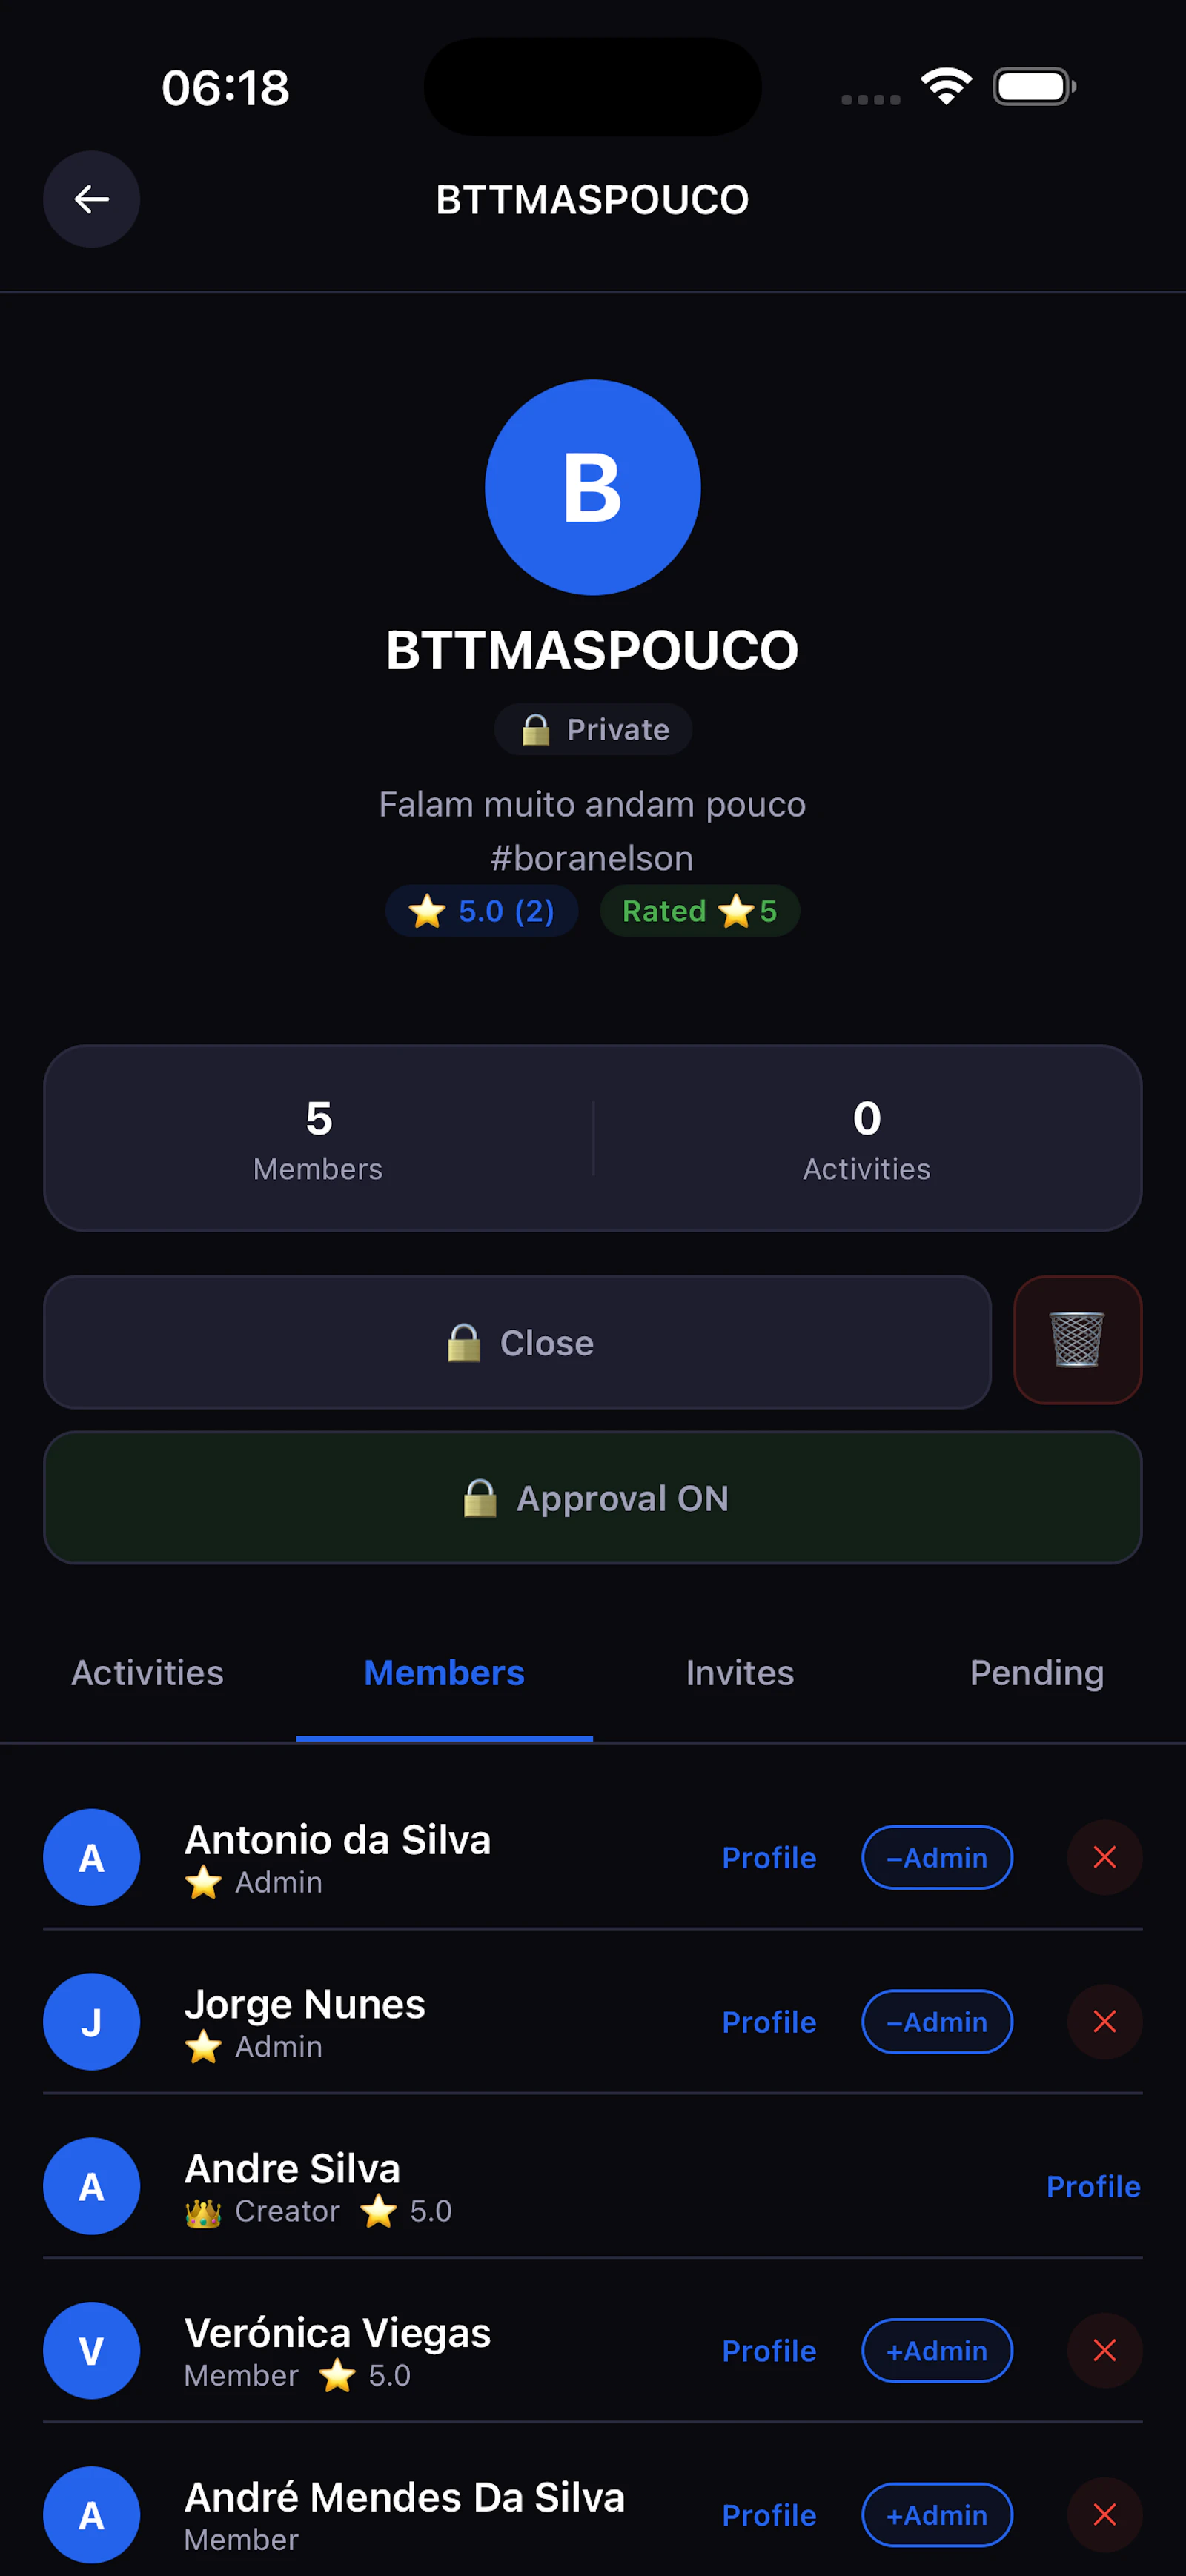
Task: Tap the blue B group avatar
Action: point(593,487)
